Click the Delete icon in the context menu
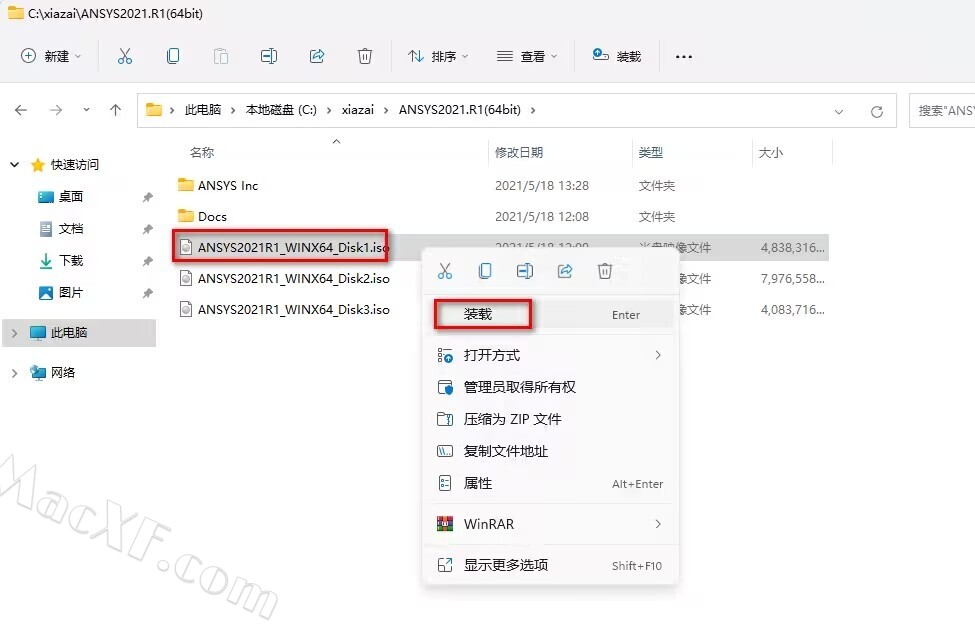 pyautogui.click(x=604, y=271)
